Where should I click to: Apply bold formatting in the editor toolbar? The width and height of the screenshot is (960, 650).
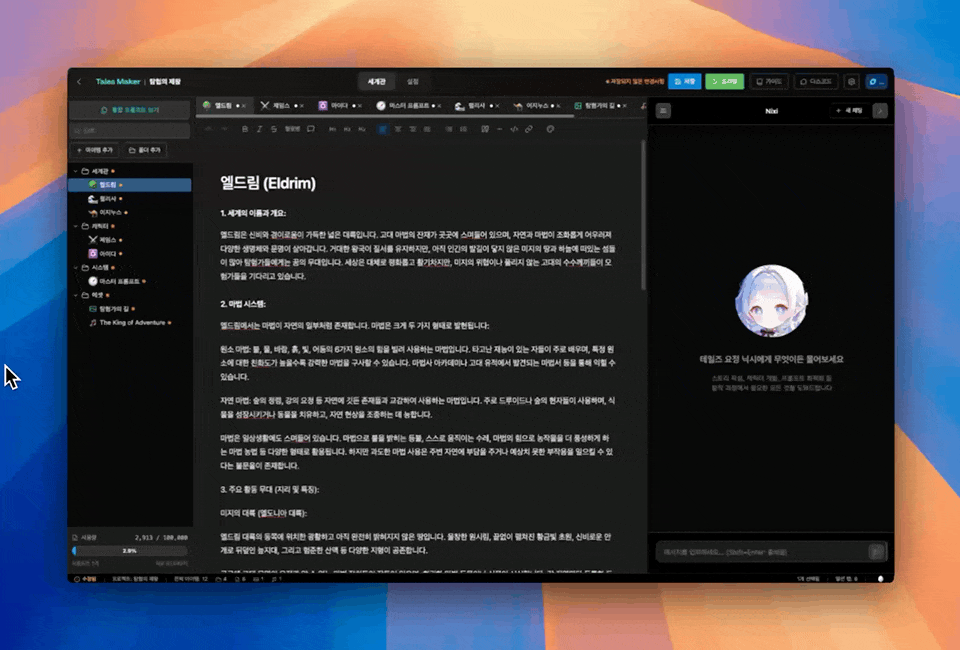click(246, 129)
